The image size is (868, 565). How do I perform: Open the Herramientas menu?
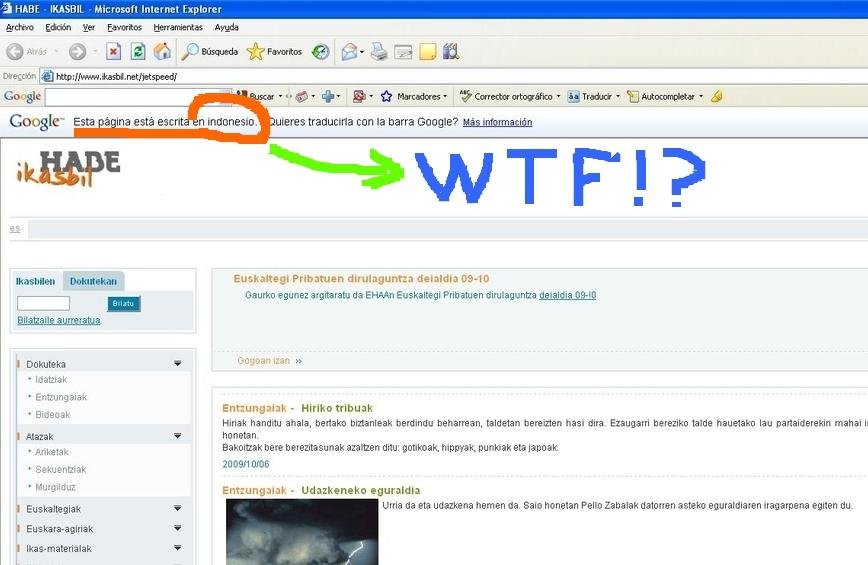coord(178,27)
